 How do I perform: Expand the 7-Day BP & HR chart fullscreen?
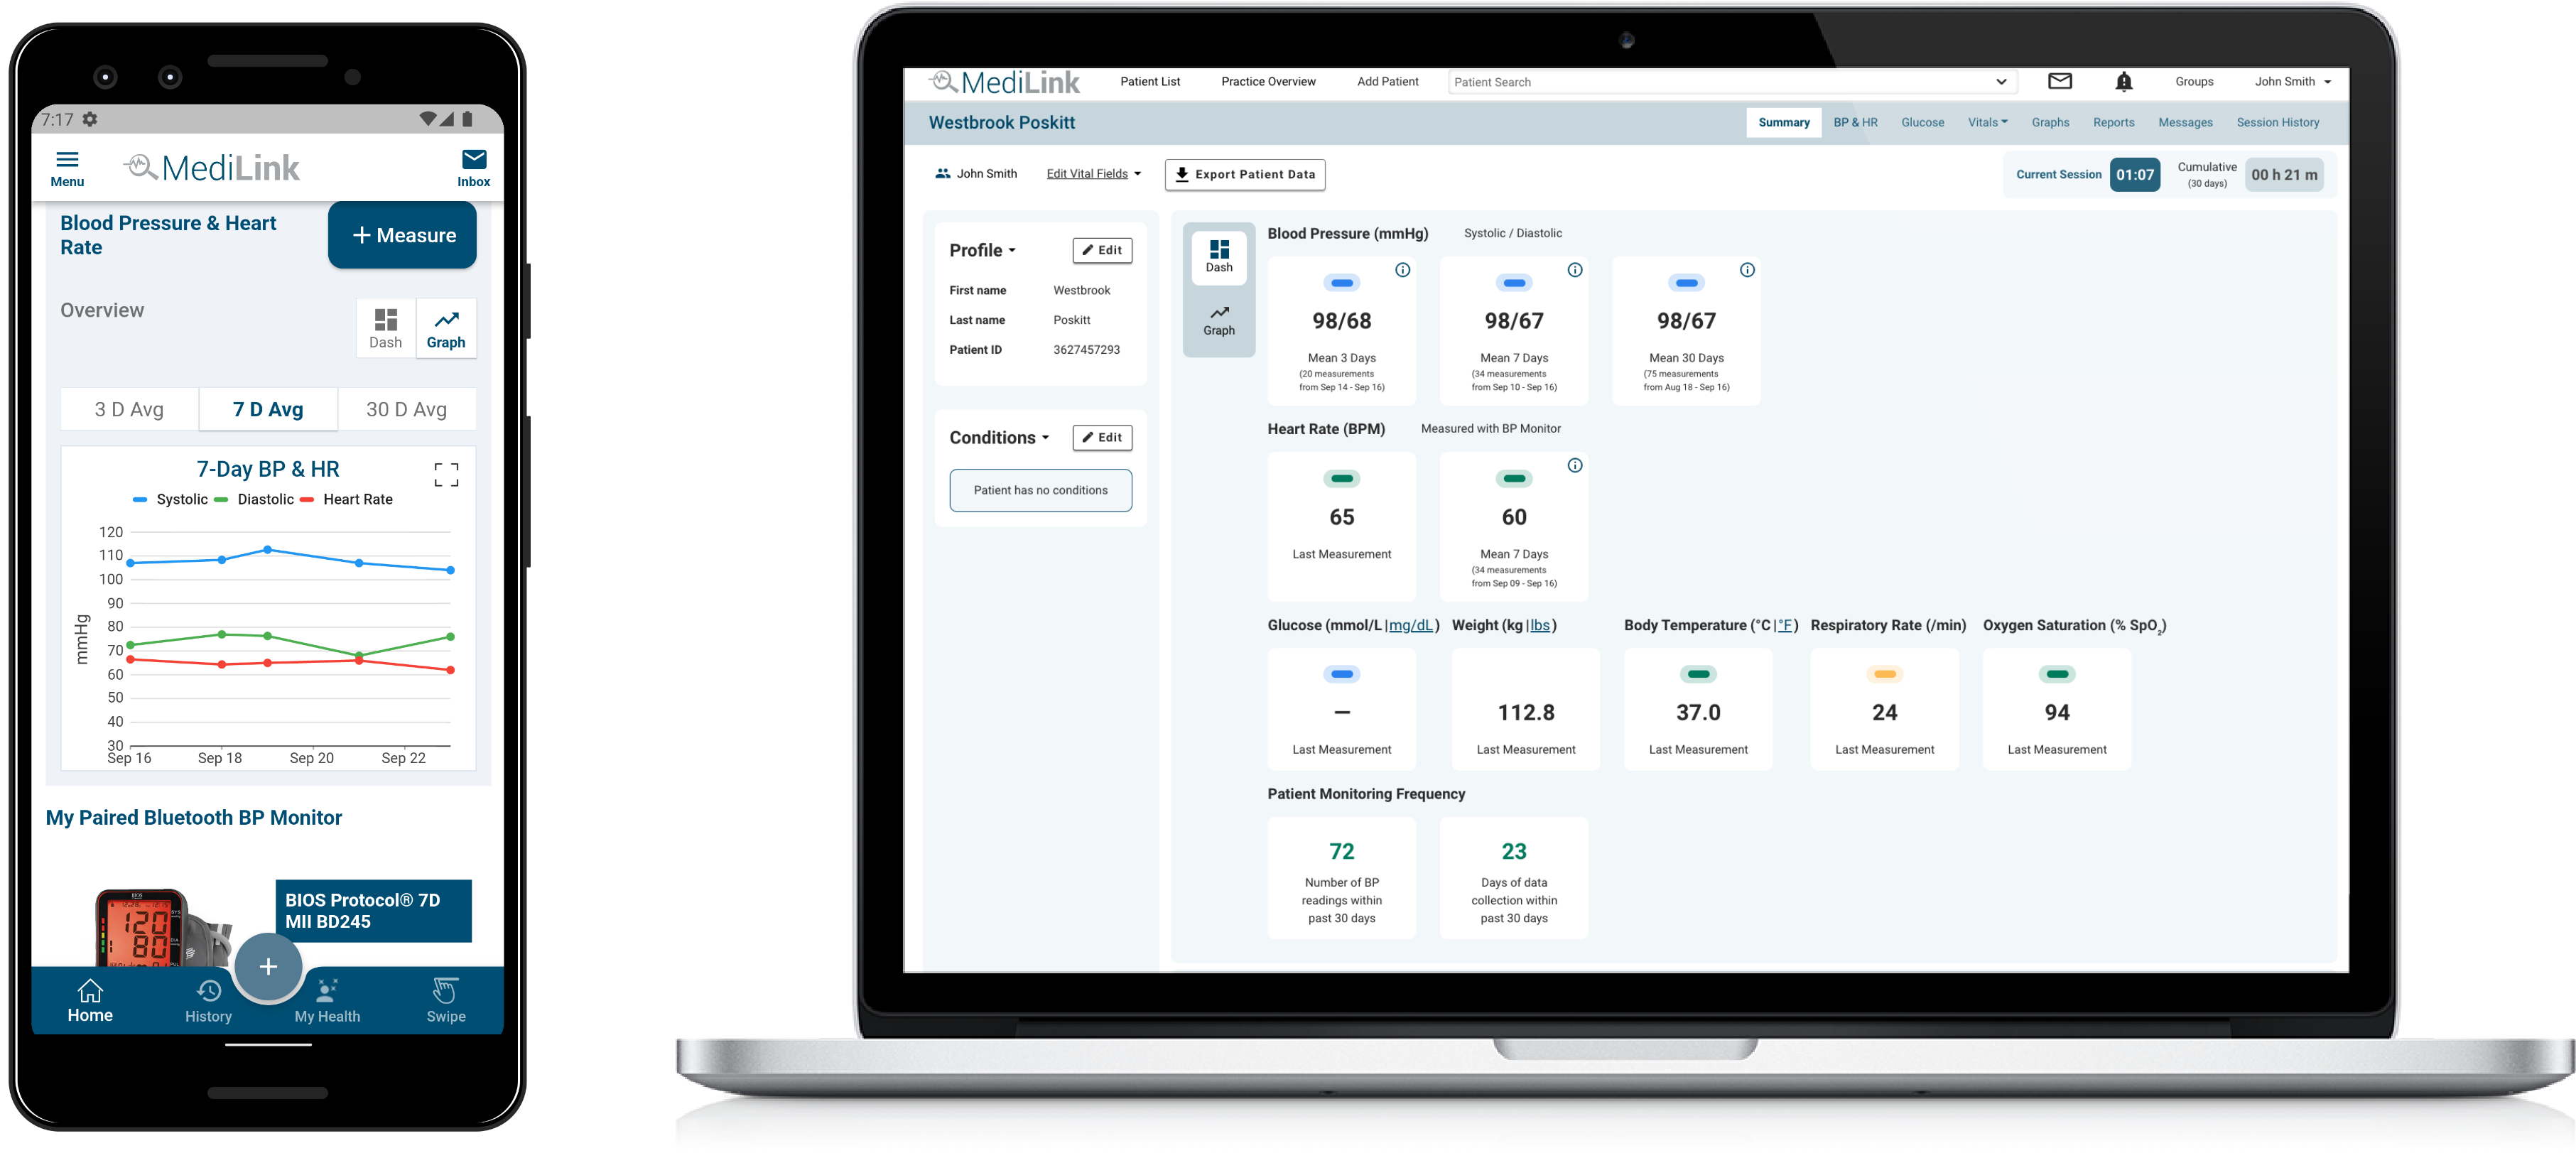446,474
